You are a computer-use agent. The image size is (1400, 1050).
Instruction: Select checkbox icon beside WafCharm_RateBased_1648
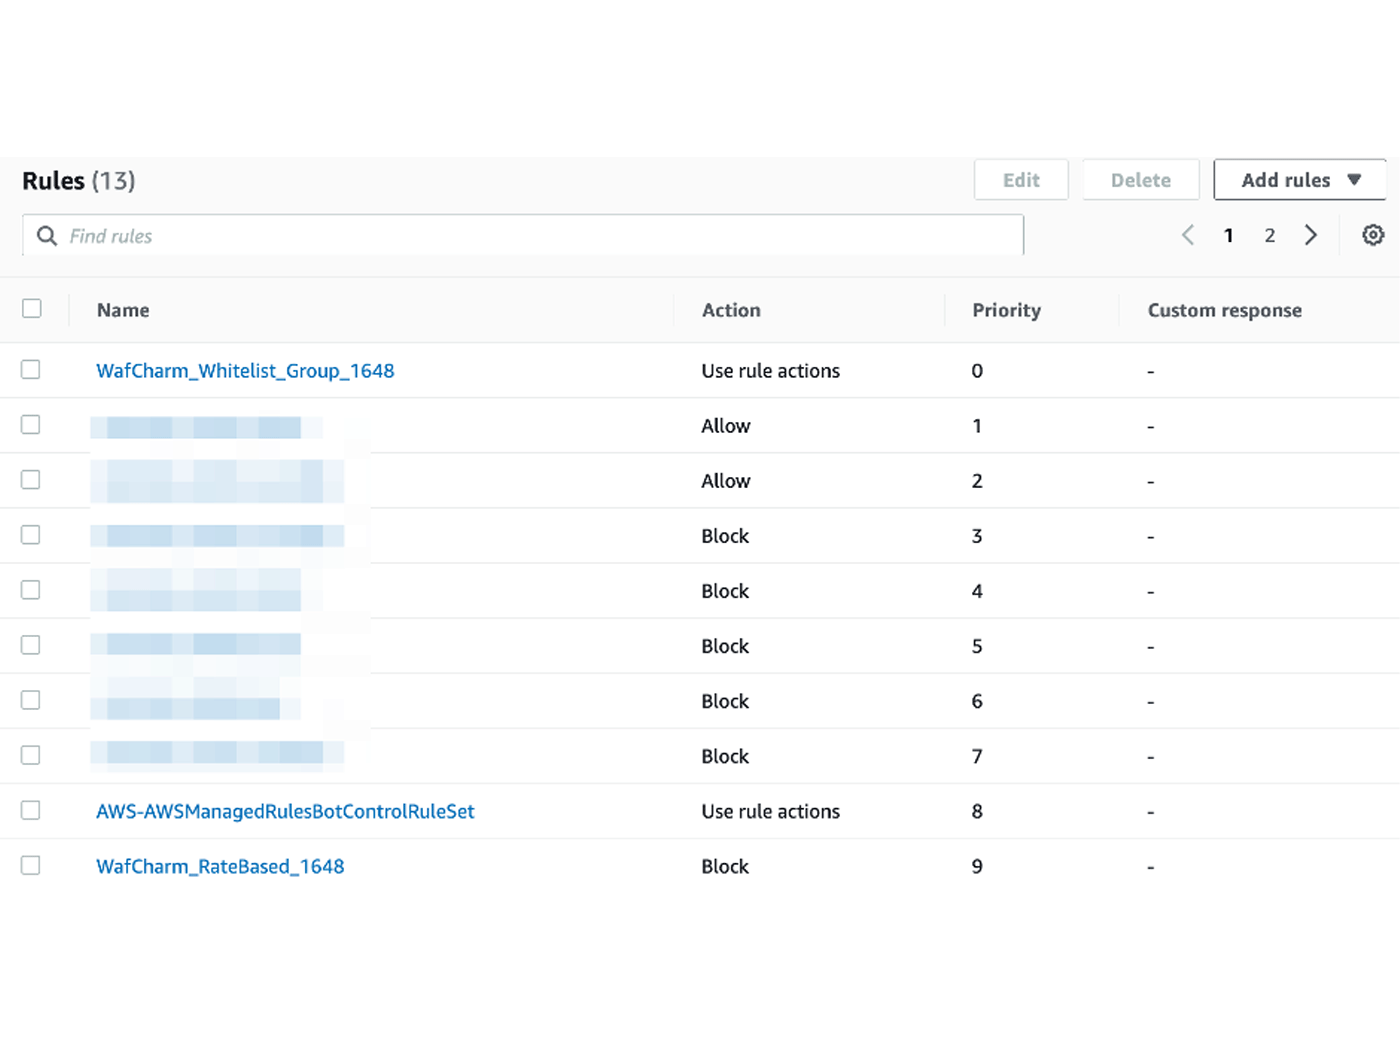point(30,865)
